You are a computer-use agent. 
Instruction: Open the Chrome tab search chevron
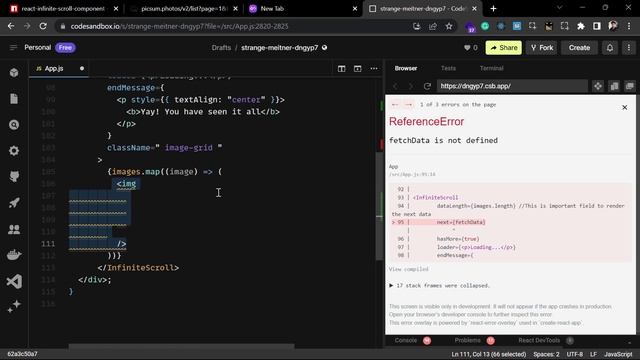pyautogui.click(x=560, y=8)
